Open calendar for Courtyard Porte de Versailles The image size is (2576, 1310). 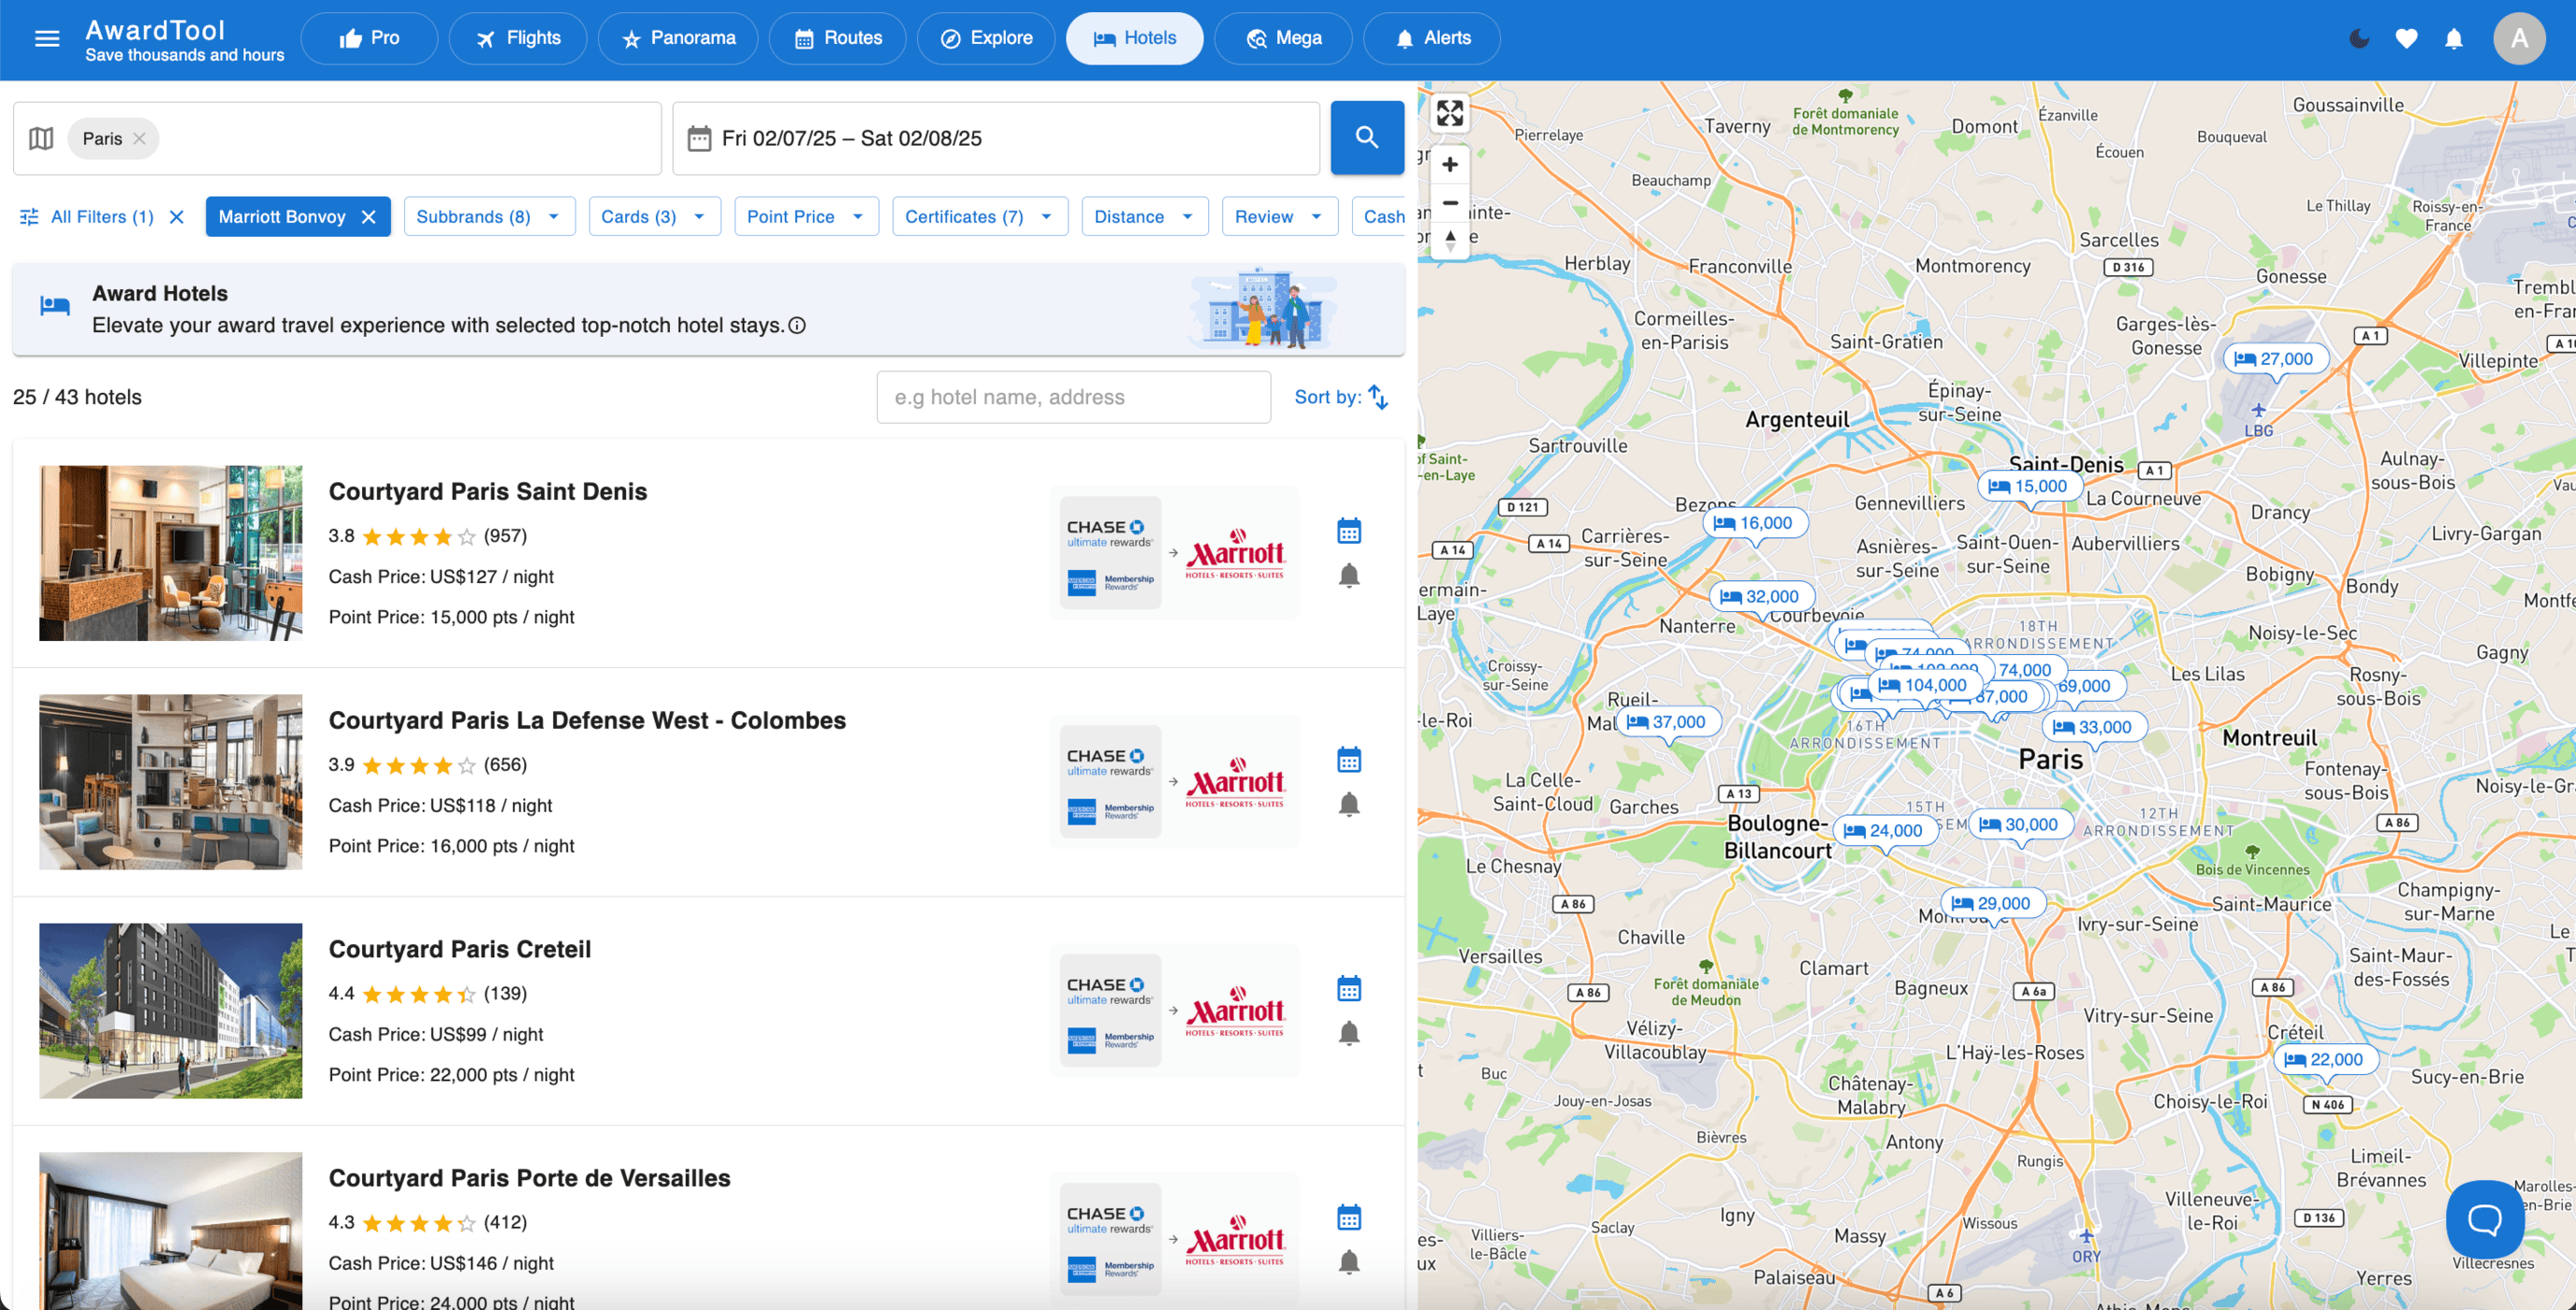point(1349,1218)
